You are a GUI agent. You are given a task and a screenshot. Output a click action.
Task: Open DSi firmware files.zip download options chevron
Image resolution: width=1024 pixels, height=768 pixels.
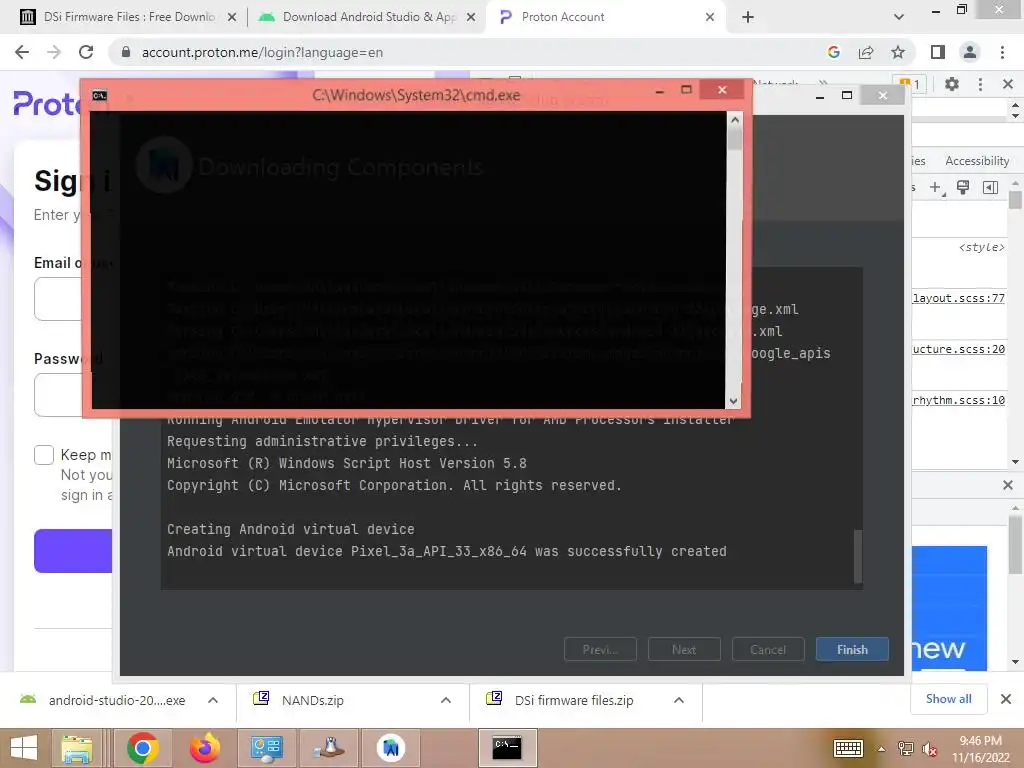coord(679,700)
